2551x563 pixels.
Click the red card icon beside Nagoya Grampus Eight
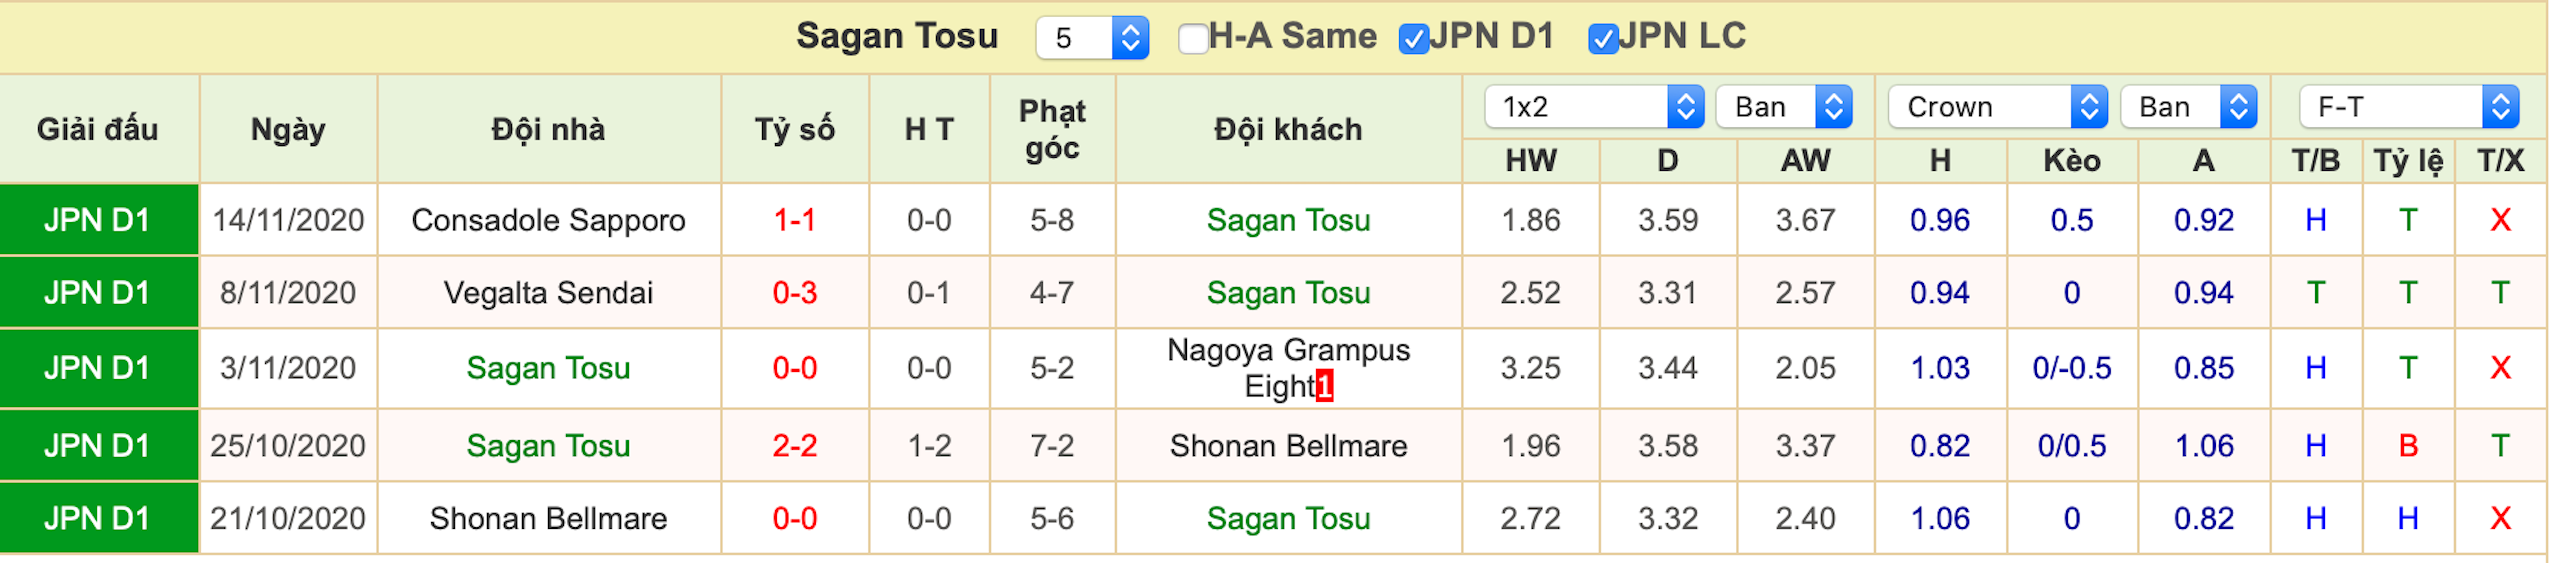tap(1324, 386)
